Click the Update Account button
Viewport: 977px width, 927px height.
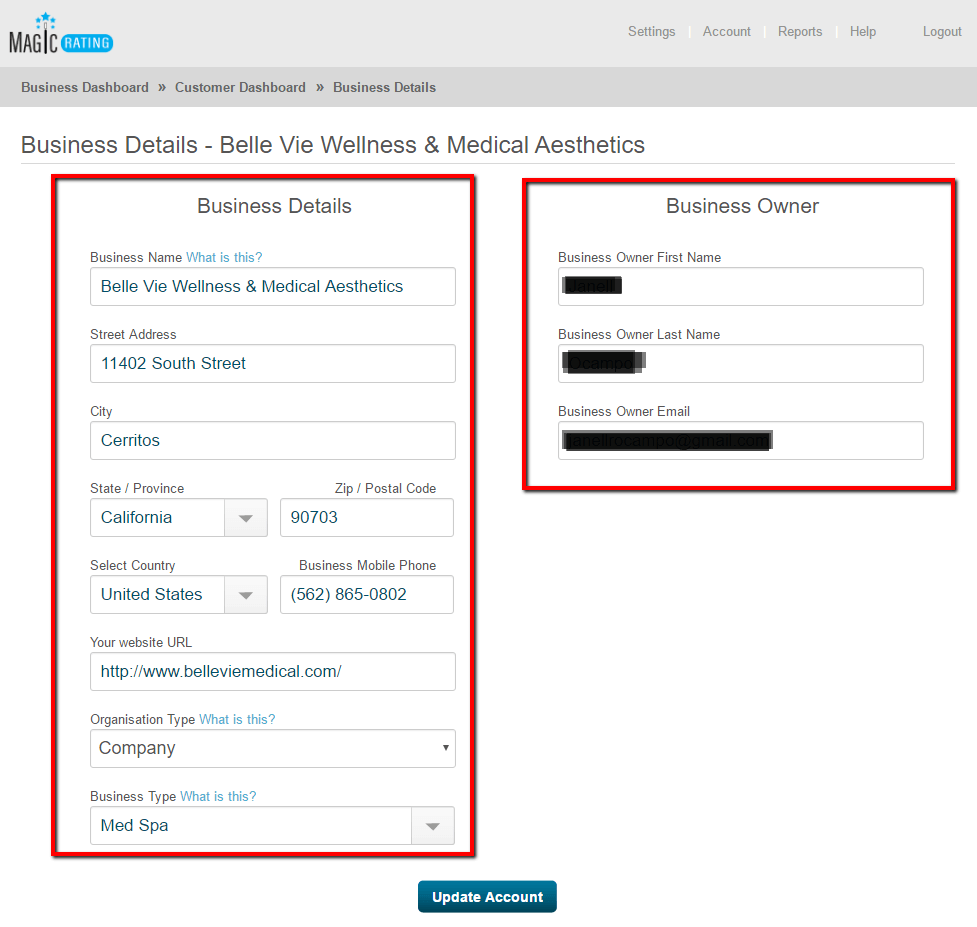(x=487, y=896)
